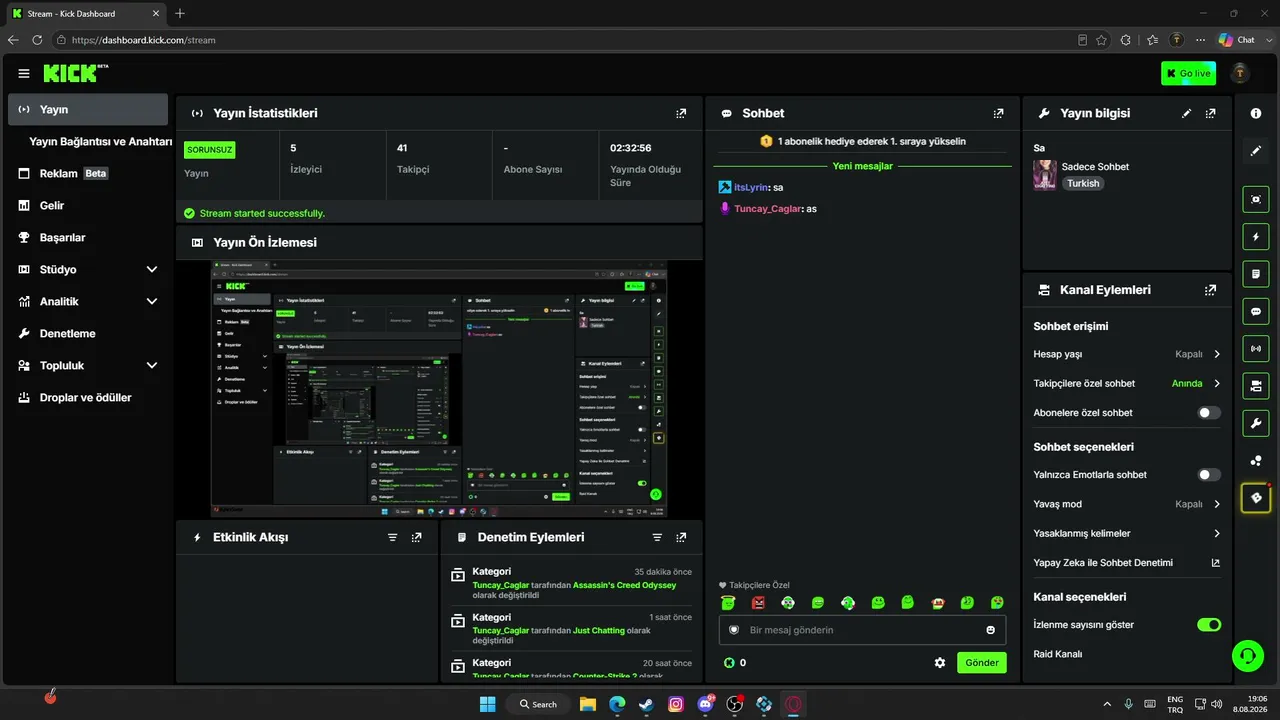Click itsLyrin username in chat
The height and width of the screenshot is (720, 1280).
(752, 187)
